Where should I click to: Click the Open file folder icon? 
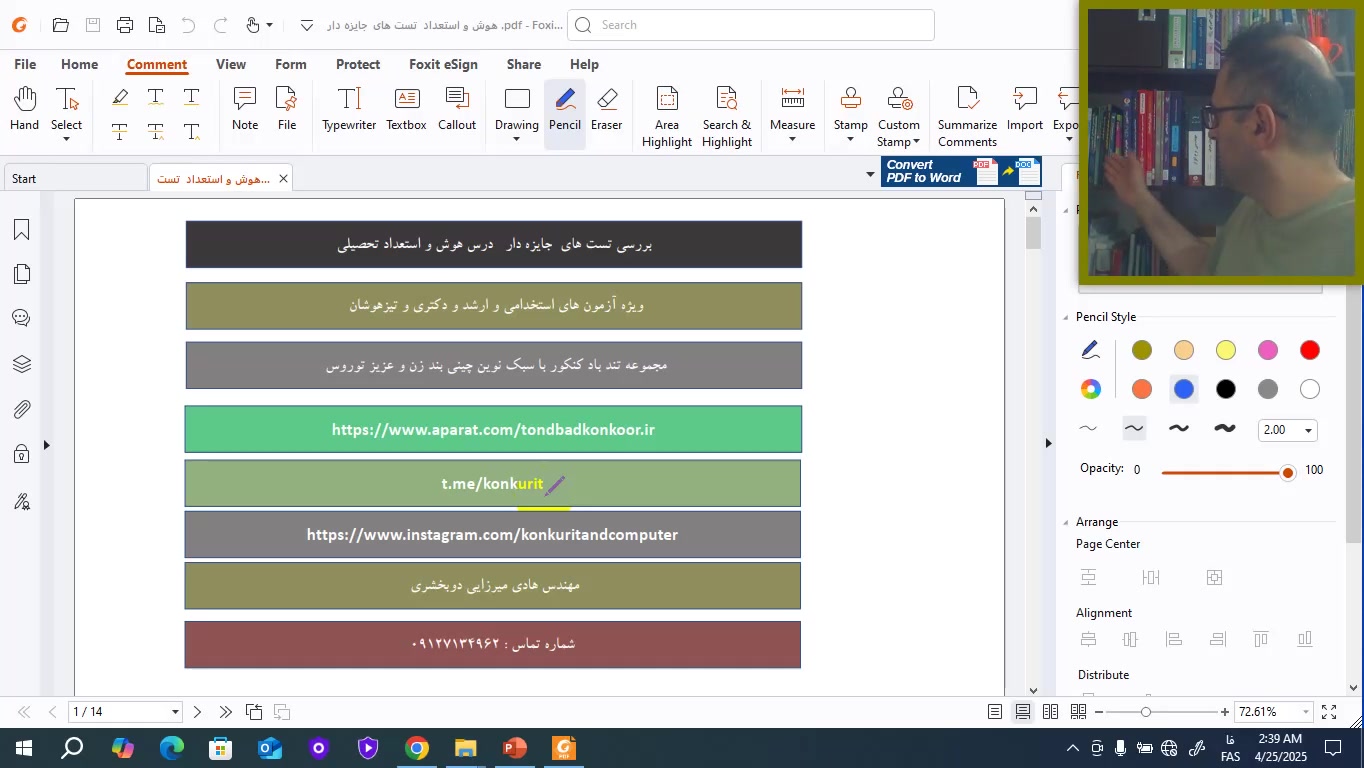(x=60, y=25)
